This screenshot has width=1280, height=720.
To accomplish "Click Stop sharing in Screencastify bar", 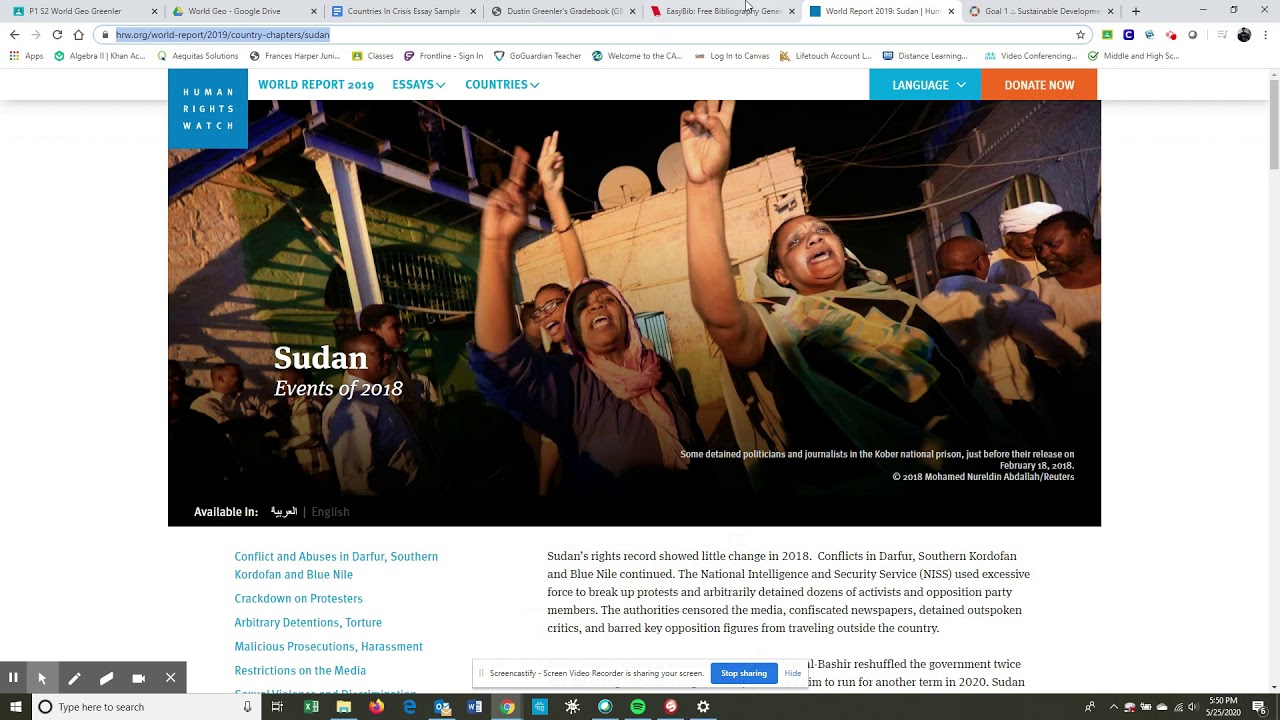I will 744,673.
